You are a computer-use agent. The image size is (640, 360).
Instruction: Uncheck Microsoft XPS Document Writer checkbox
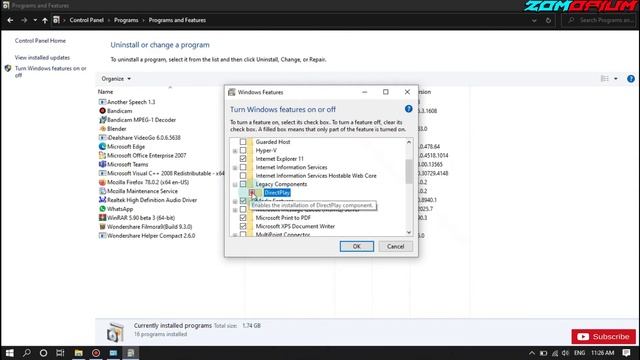[243, 226]
